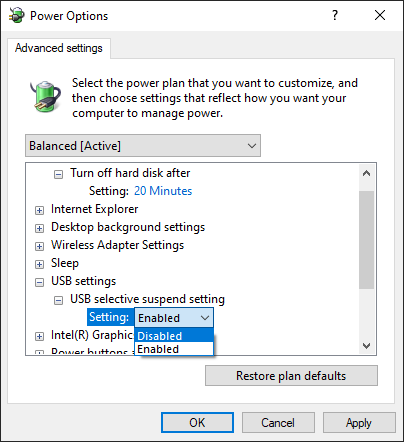Select Enabled from the setting dropdown list
Screen dimensions: 404x442
[x=174, y=349]
